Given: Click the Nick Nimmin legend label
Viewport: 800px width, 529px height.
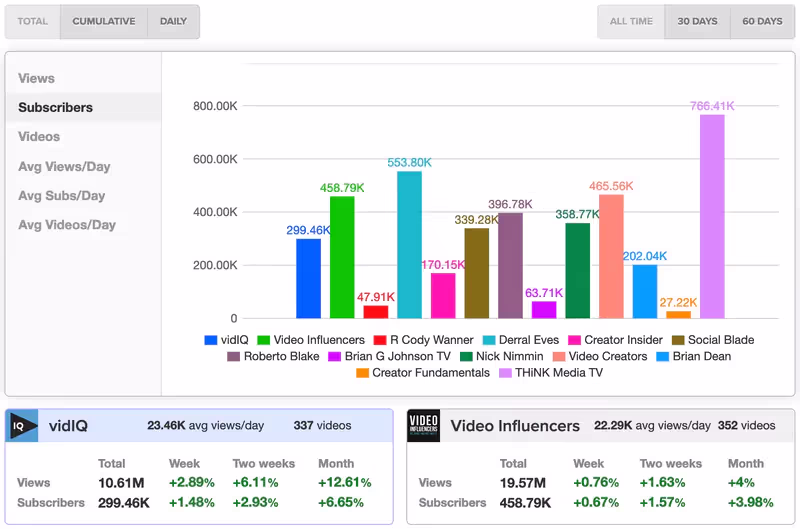Looking at the screenshot, I should (509, 356).
